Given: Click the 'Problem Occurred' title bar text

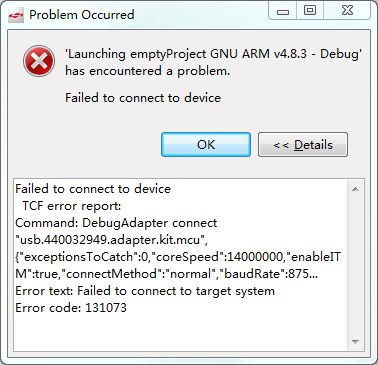Looking at the screenshot, I should coord(82,15).
